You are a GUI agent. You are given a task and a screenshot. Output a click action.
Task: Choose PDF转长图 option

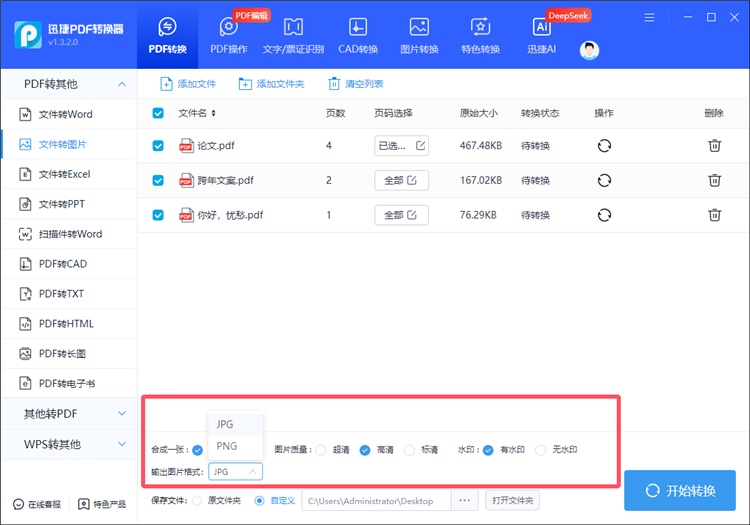[x=69, y=354]
